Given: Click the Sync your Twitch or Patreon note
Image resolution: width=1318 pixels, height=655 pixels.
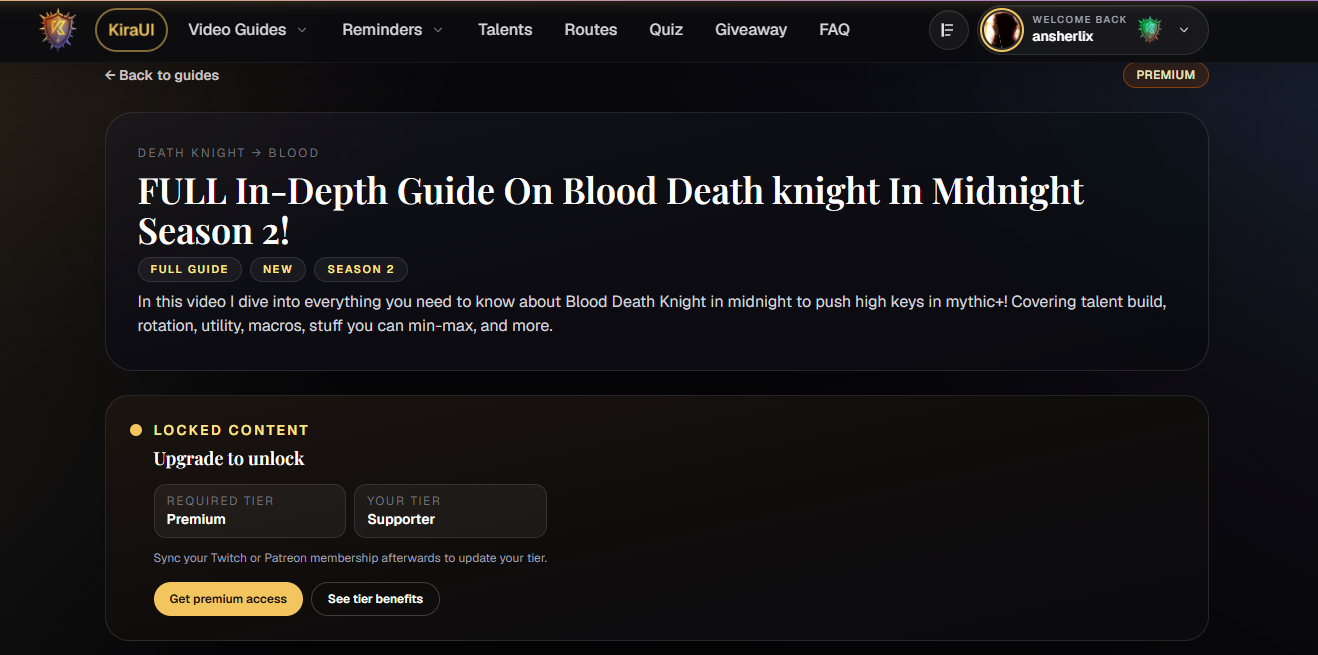Looking at the screenshot, I should [350, 558].
